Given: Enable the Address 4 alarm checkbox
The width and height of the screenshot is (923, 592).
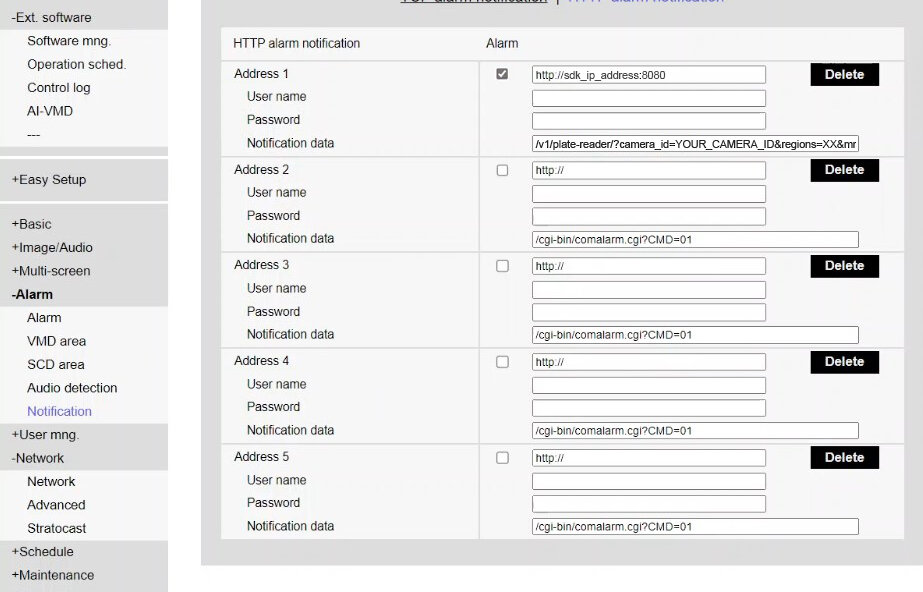Looking at the screenshot, I should [502, 362].
